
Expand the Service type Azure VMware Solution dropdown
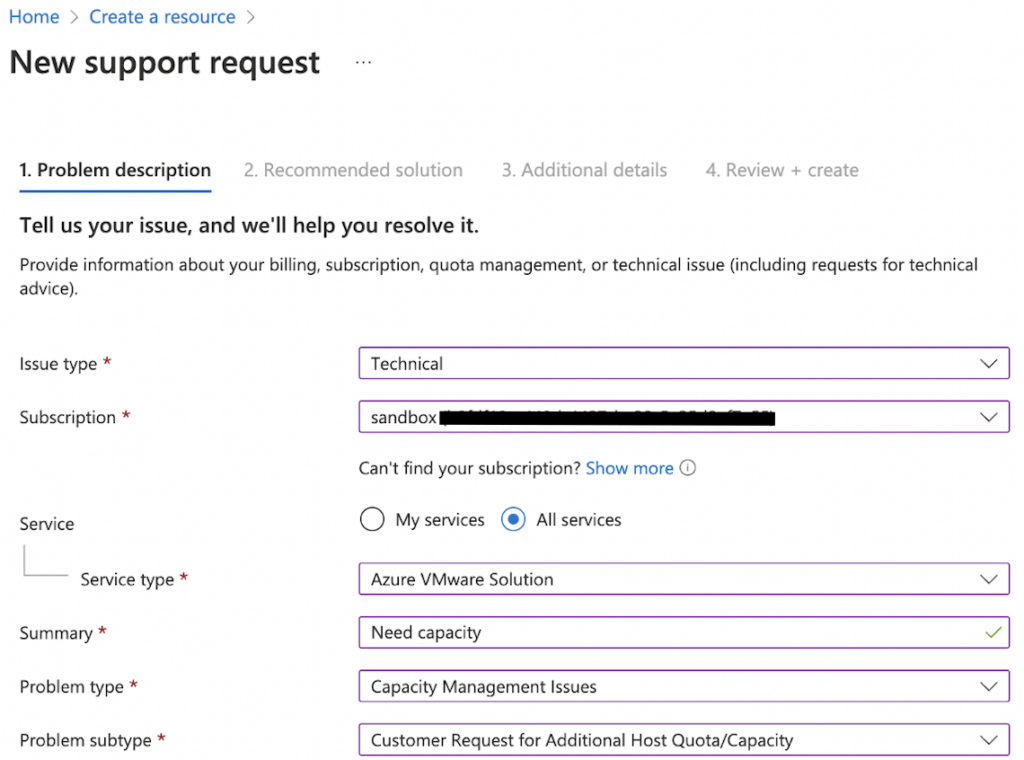tap(670, 579)
